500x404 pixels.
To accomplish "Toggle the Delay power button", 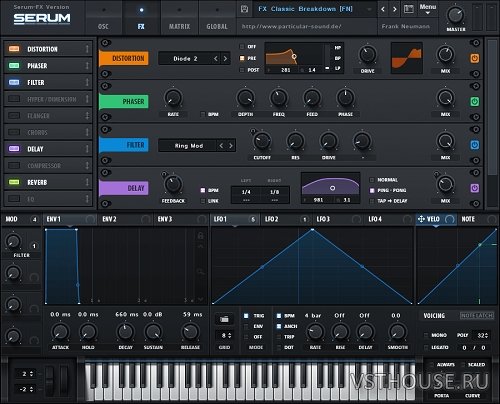I will click(475, 188).
